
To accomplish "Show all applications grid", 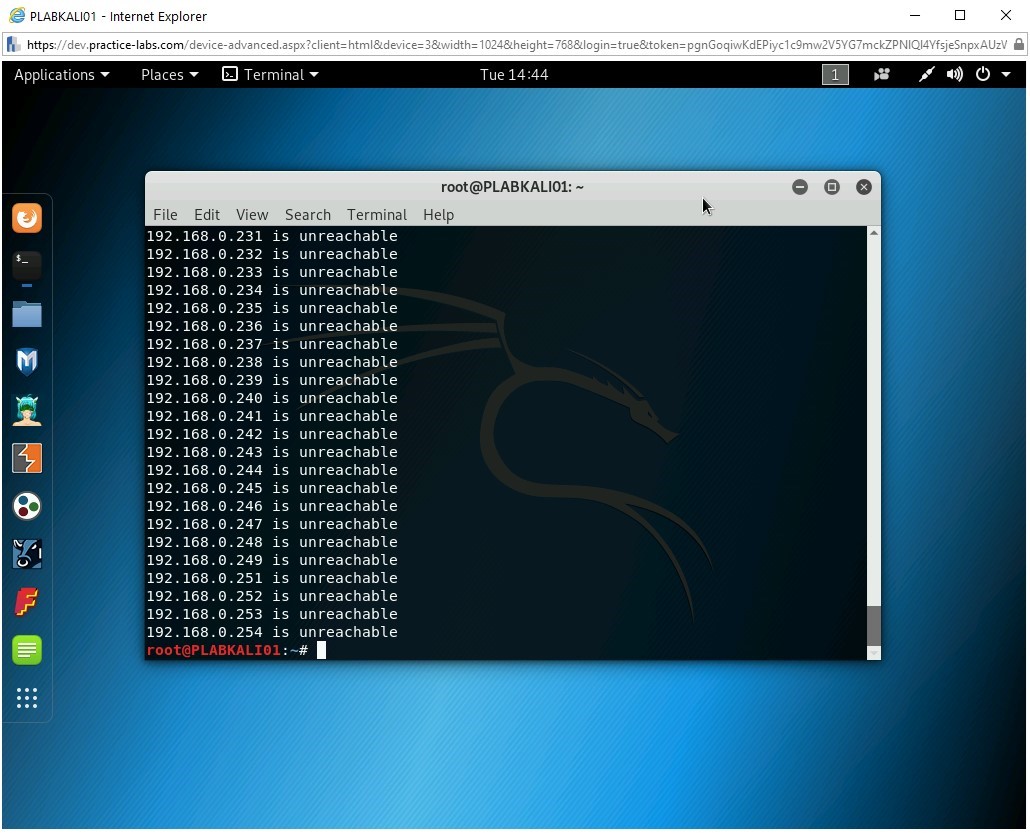I will click(x=27, y=698).
